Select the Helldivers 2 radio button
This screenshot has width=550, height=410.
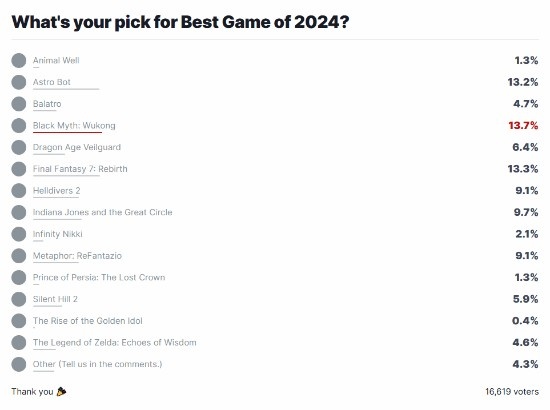[x=19, y=191]
